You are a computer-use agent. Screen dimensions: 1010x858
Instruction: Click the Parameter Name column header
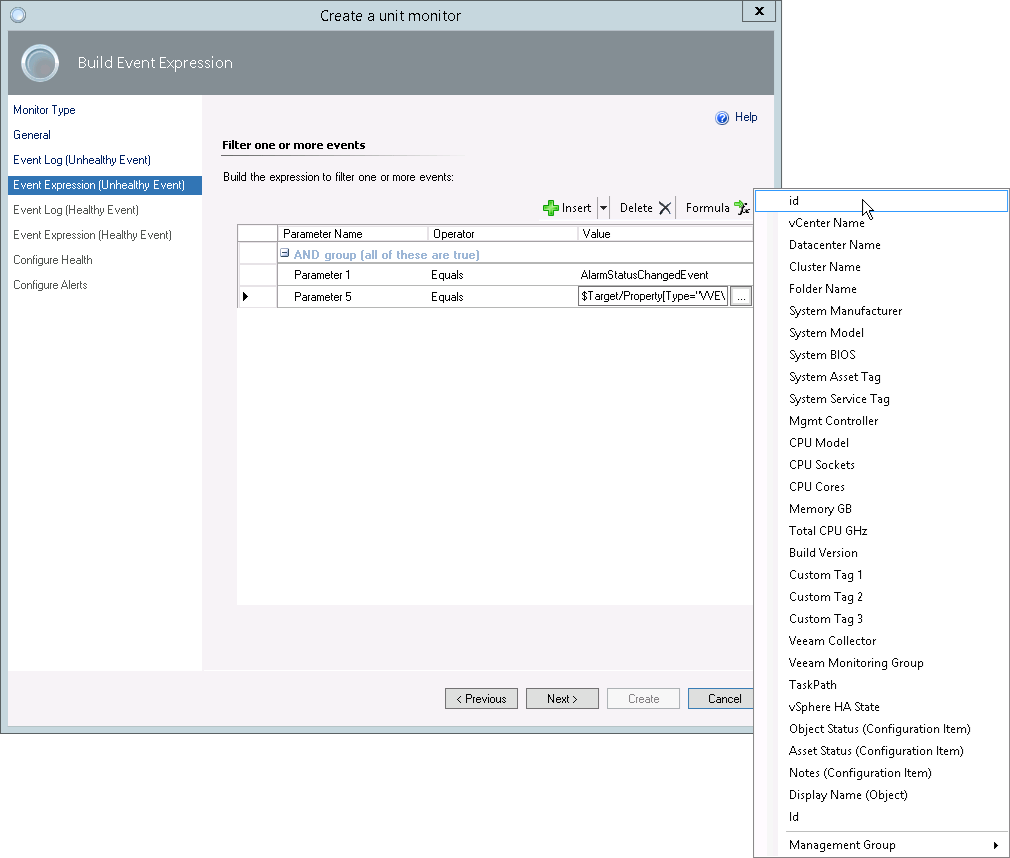[353, 234]
